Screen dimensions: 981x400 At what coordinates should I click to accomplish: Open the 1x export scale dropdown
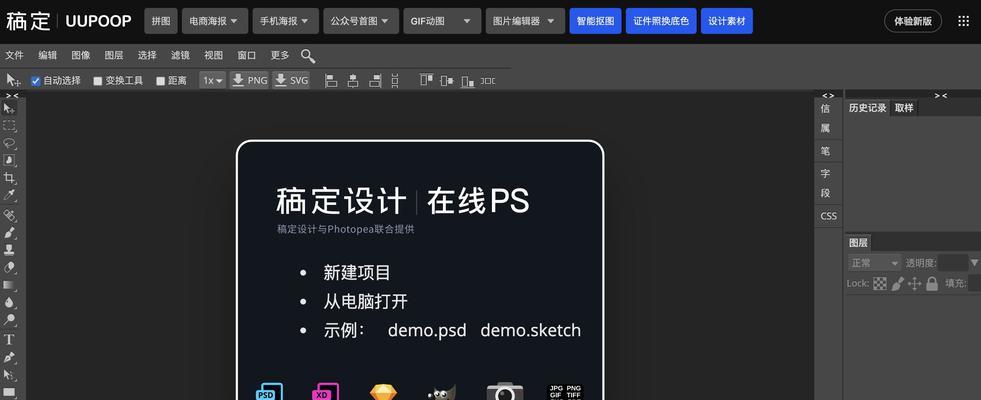coord(213,80)
